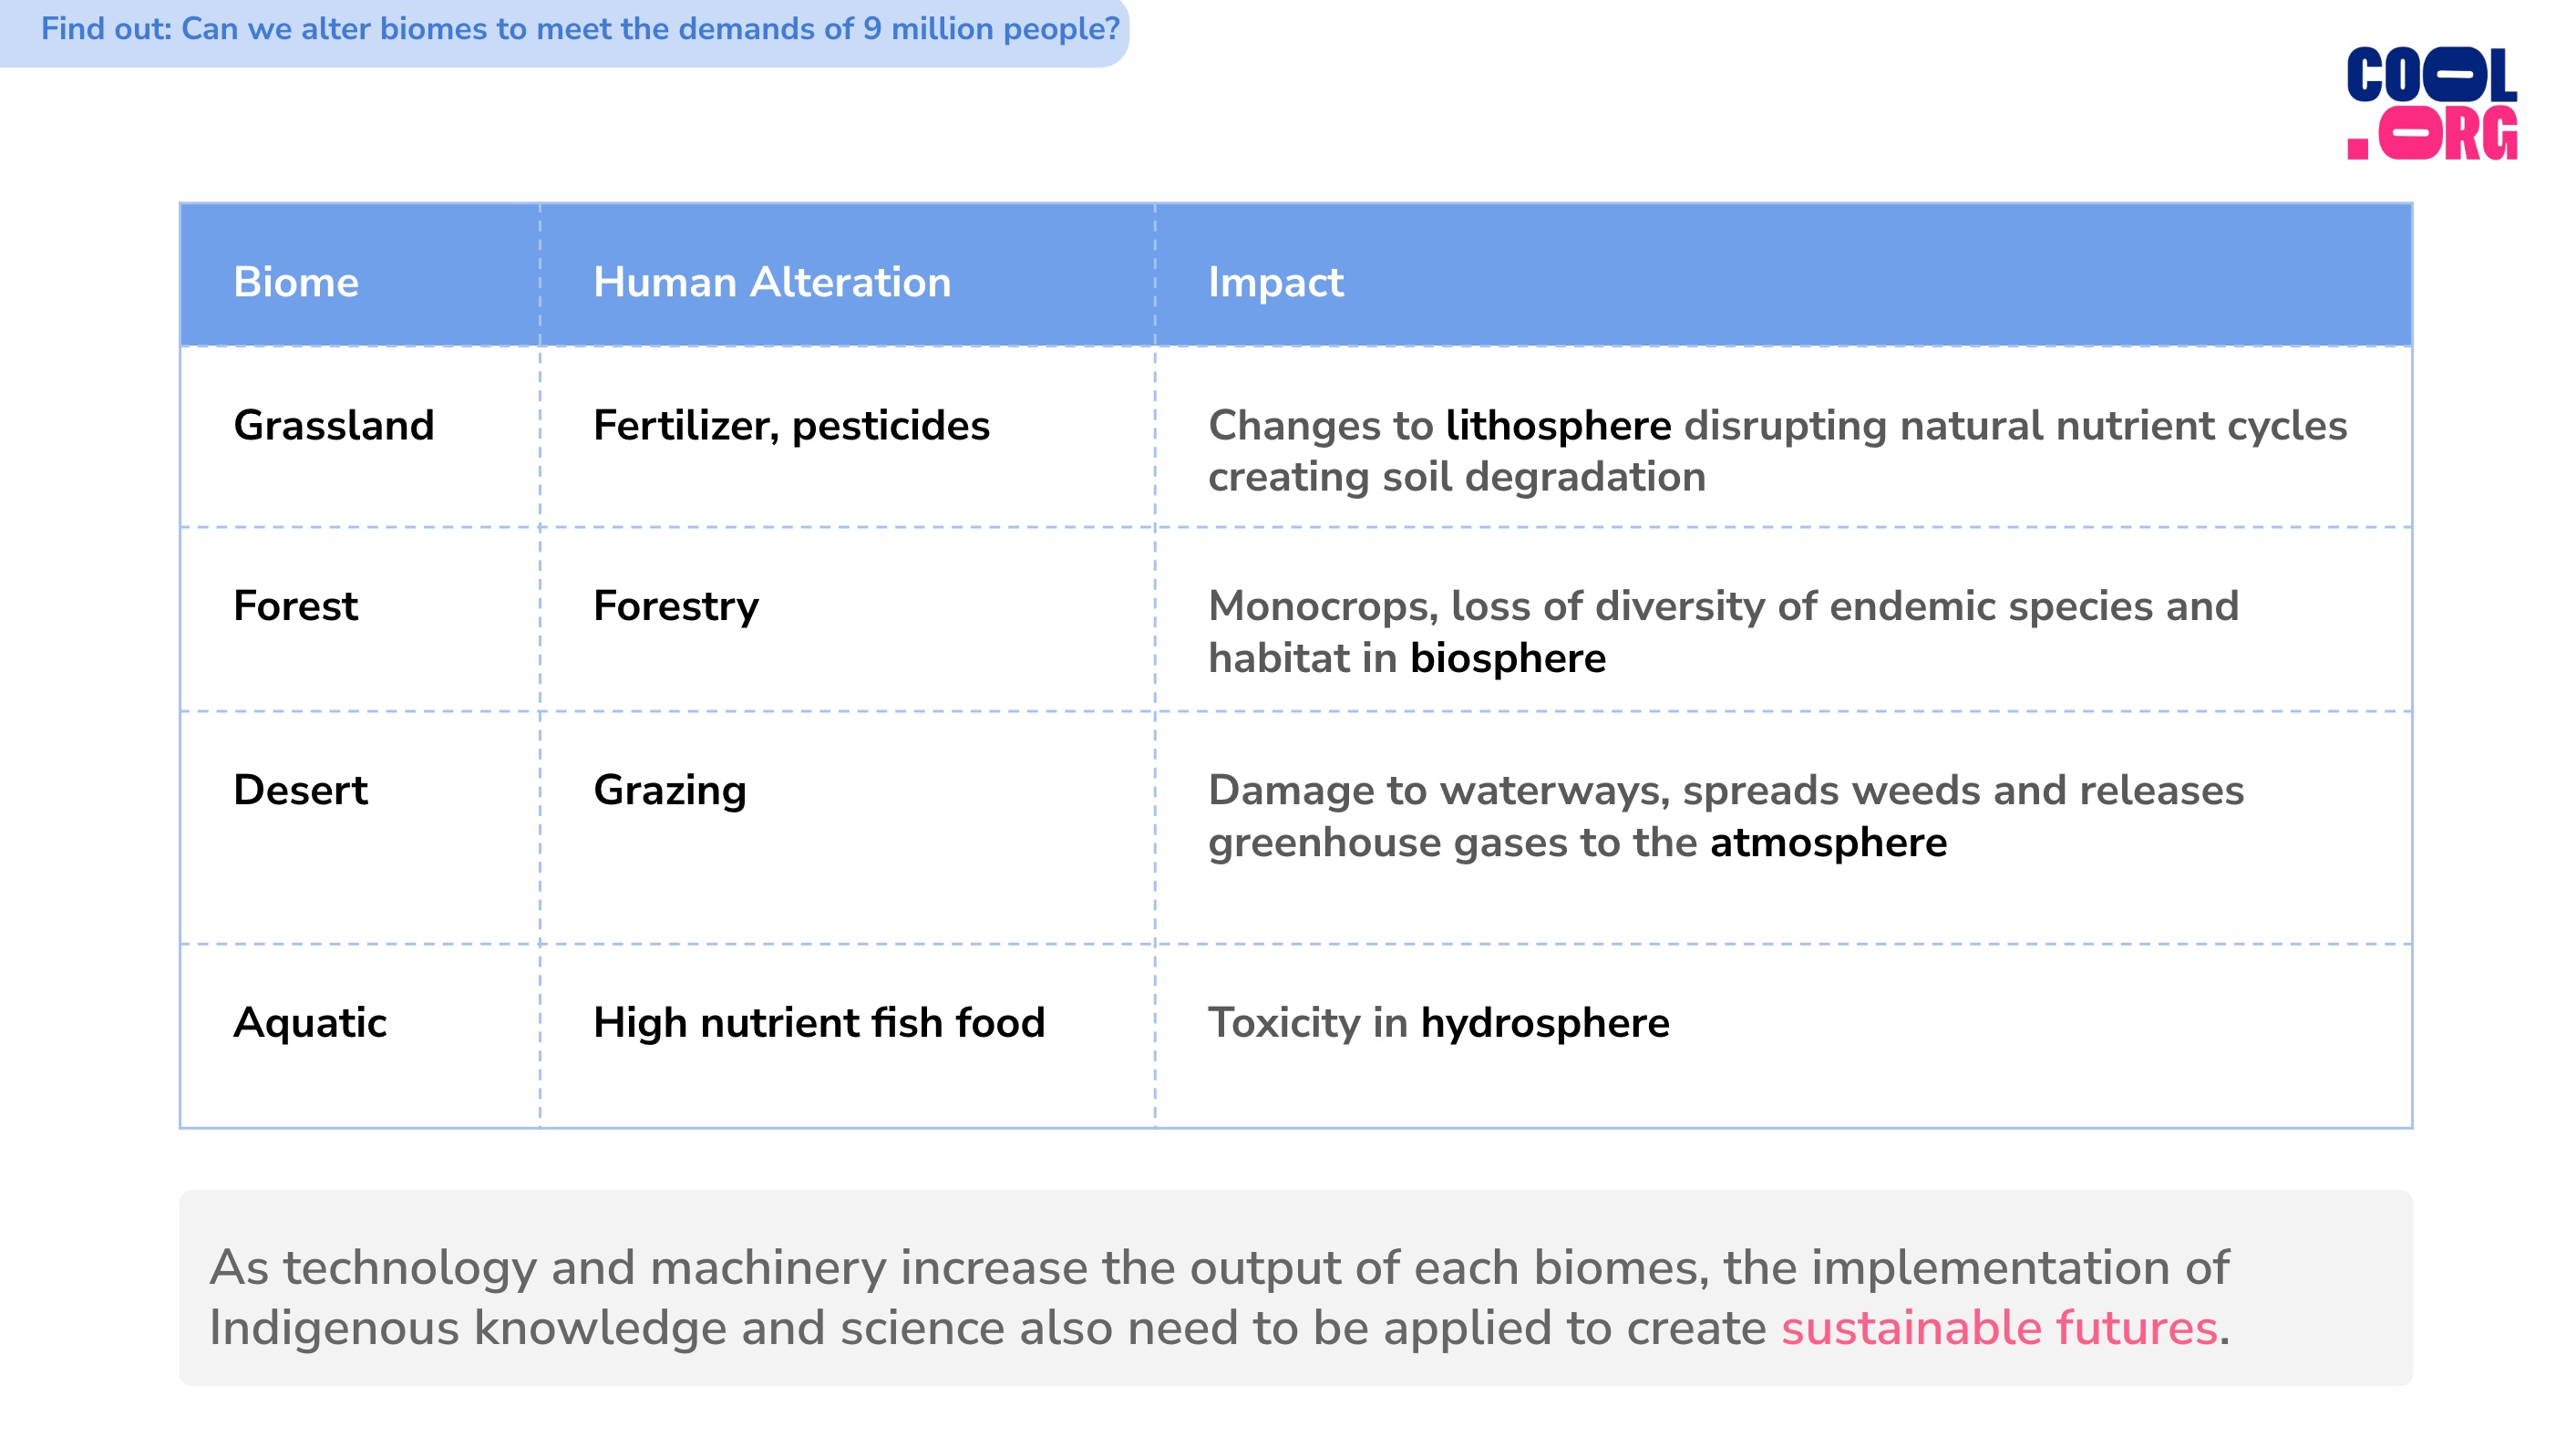Click the bold word lithosphere

[x=1558, y=426]
